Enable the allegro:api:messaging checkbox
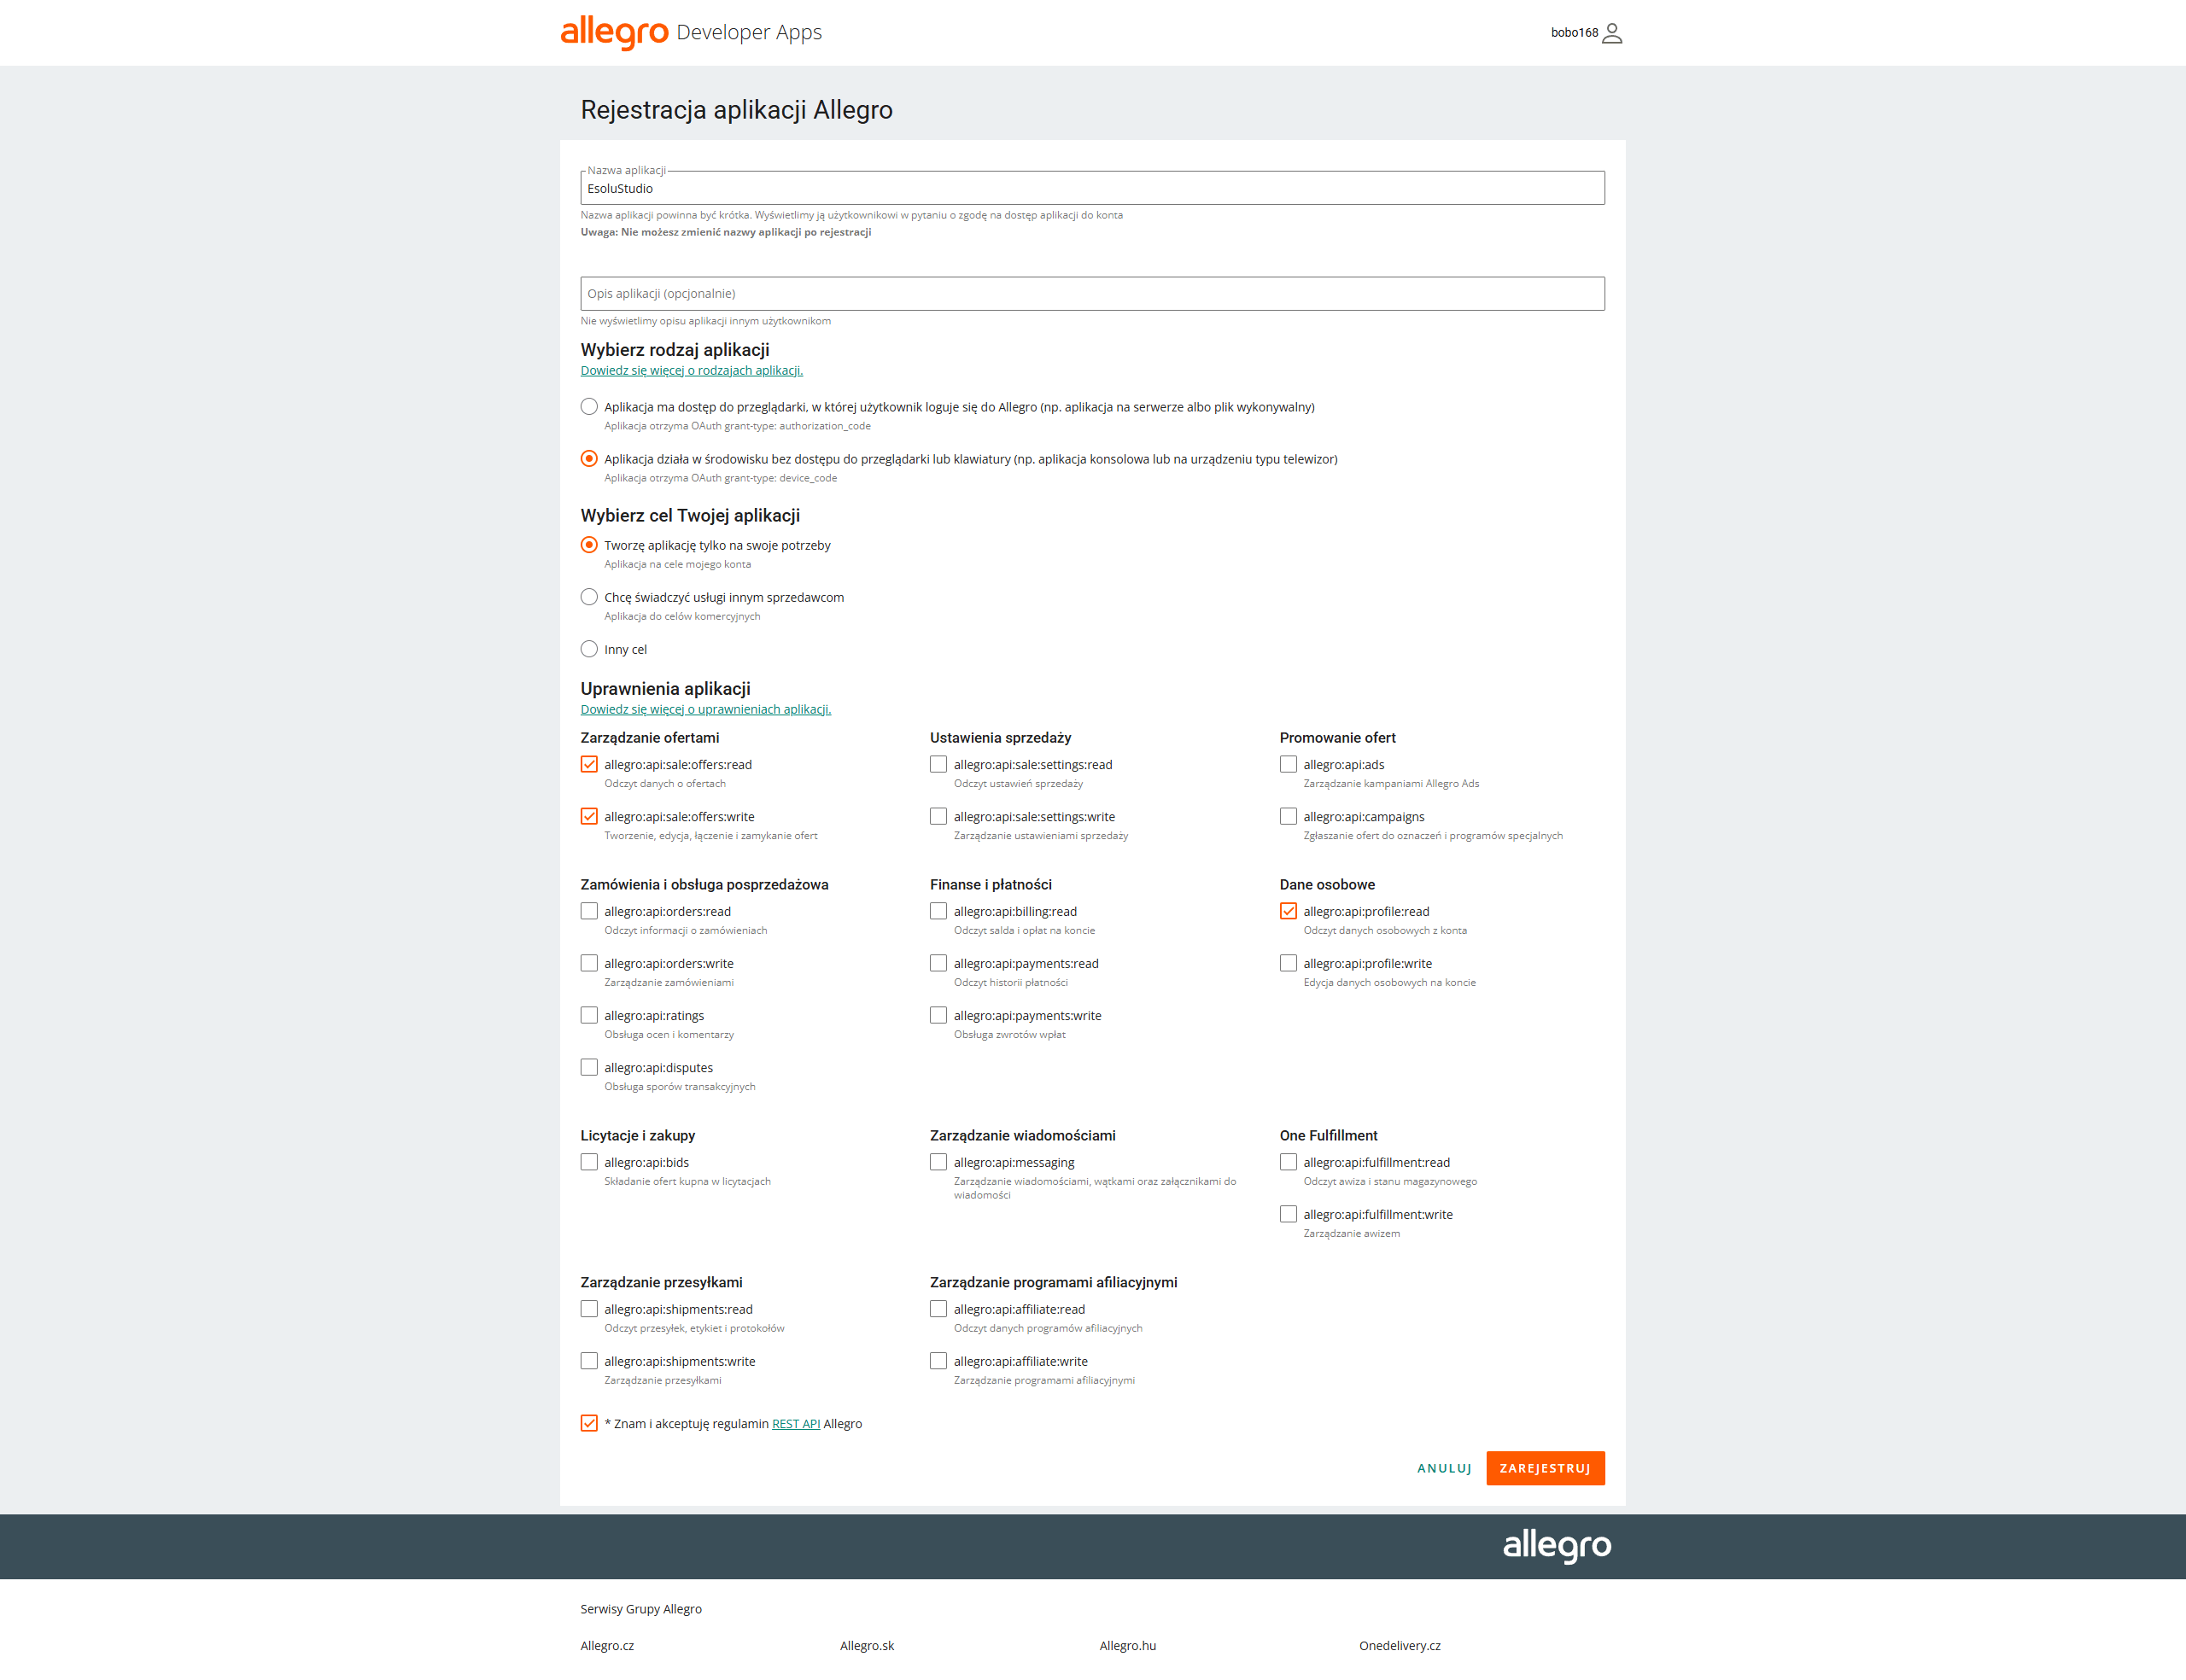 tap(938, 1162)
